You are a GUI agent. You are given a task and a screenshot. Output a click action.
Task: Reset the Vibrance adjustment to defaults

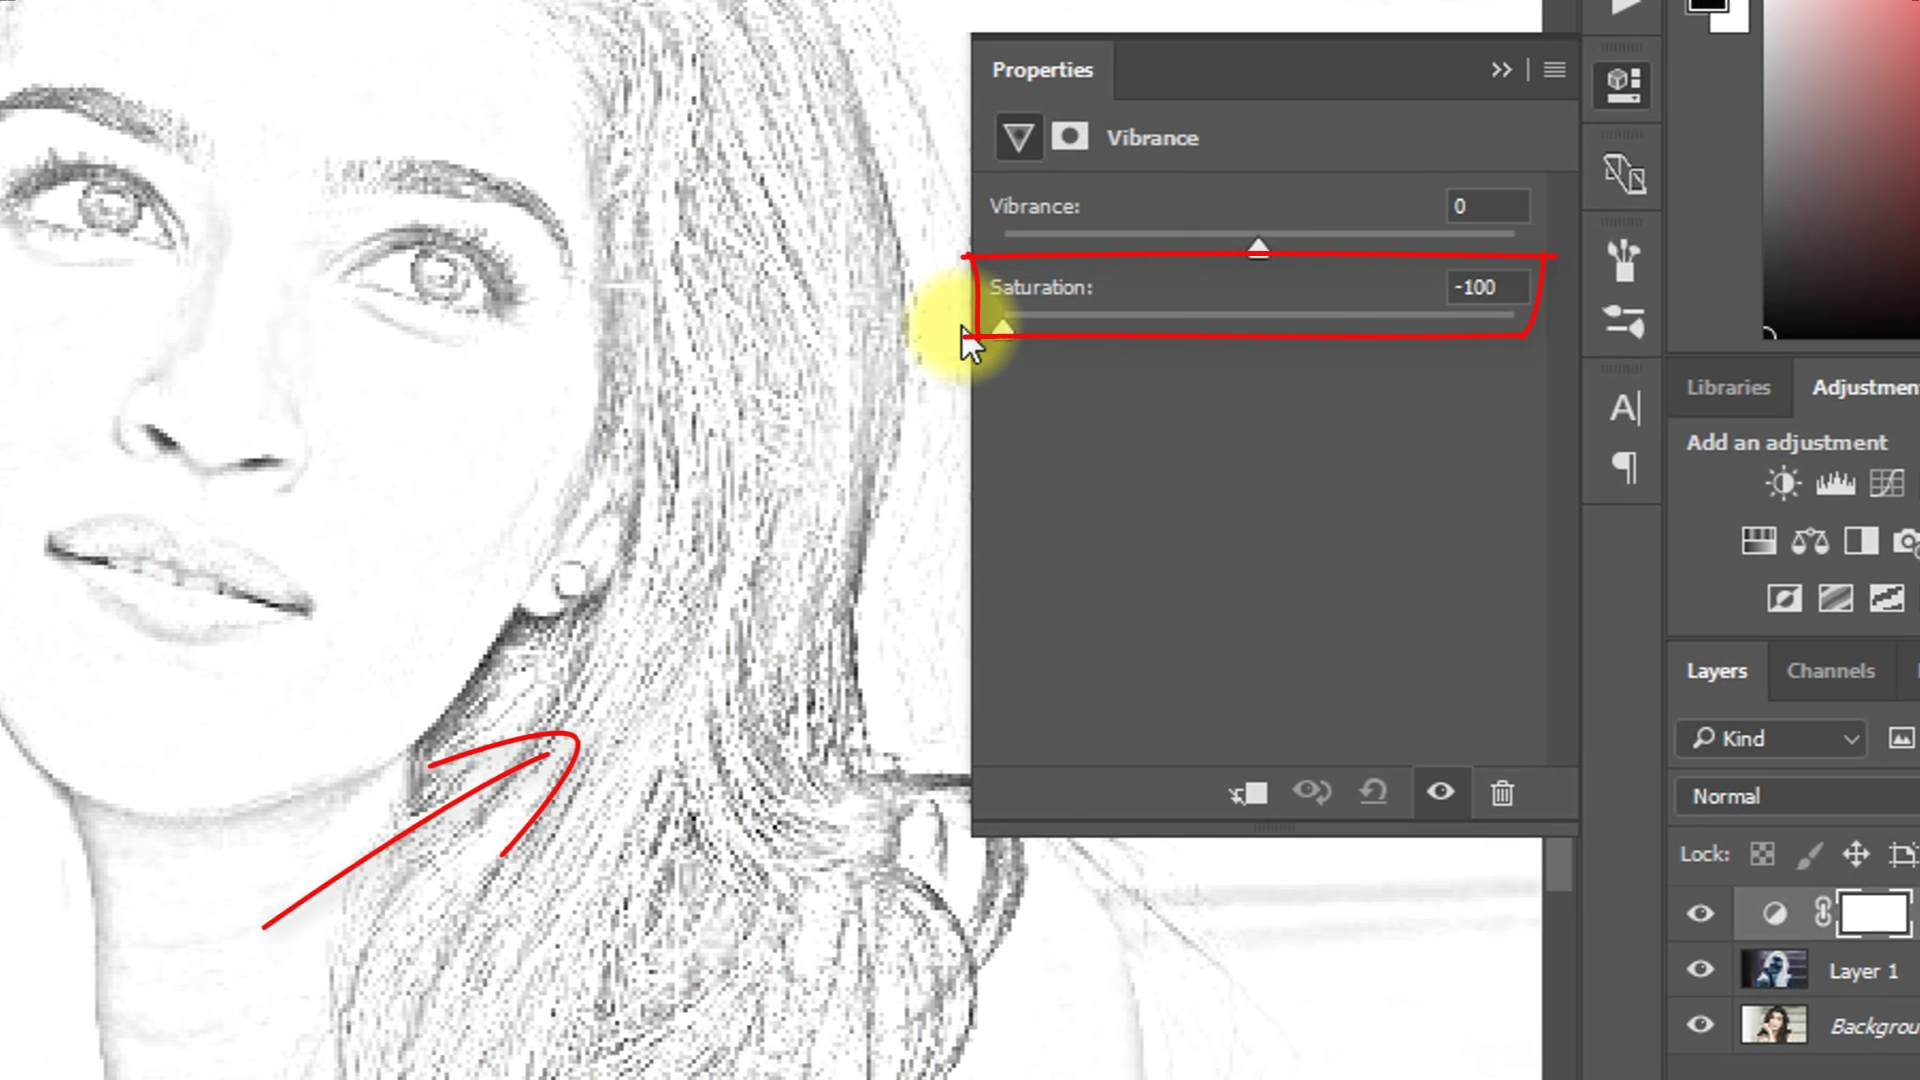pos(1373,791)
